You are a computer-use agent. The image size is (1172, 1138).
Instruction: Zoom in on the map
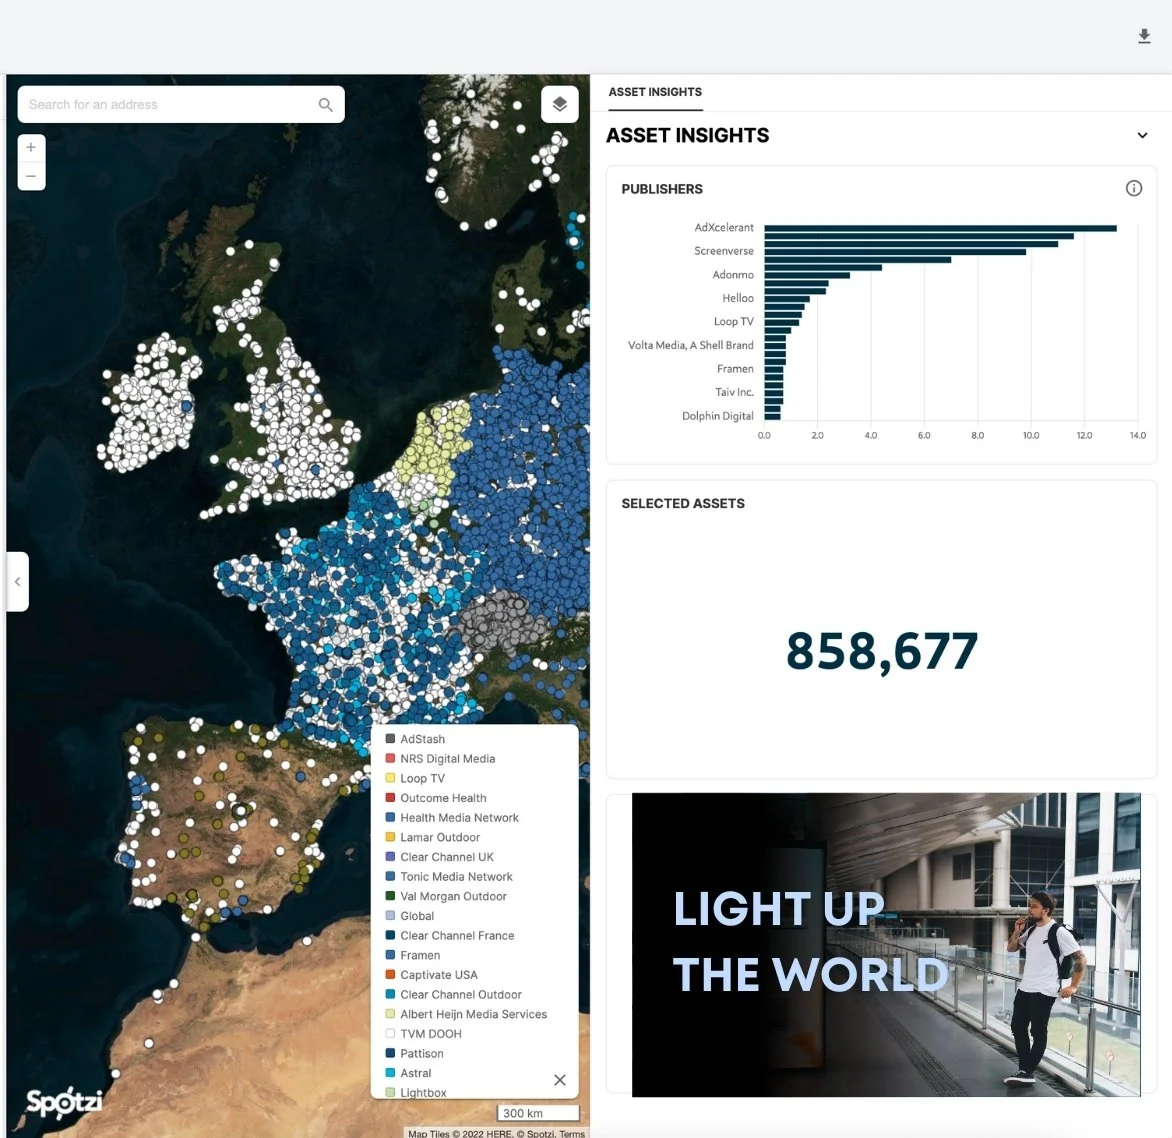coord(31,148)
